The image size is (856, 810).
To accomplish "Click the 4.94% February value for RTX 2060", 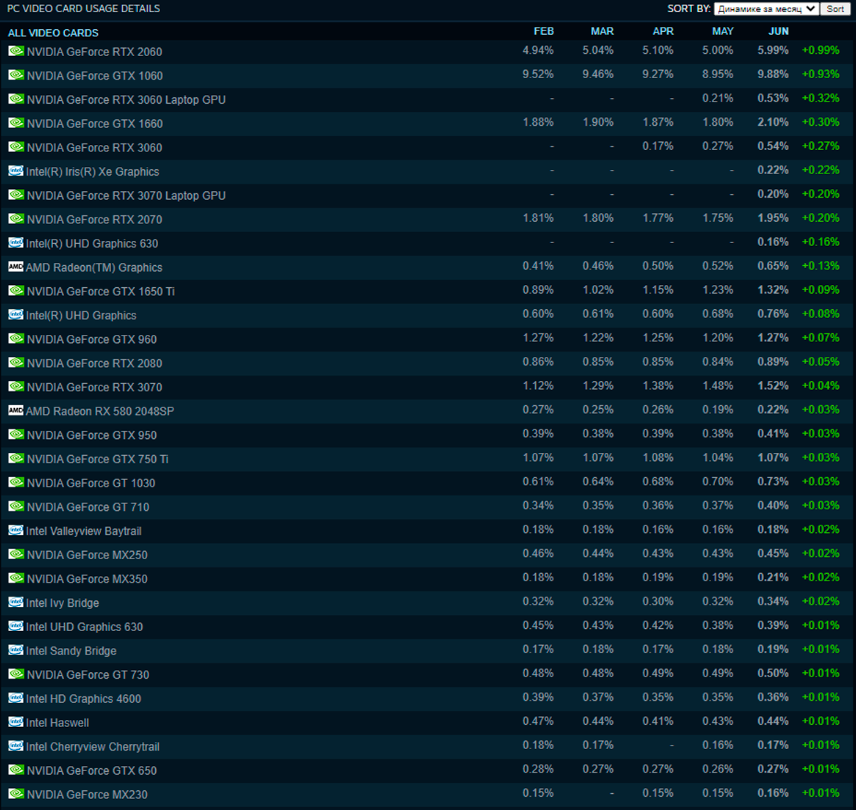I will coord(538,50).
